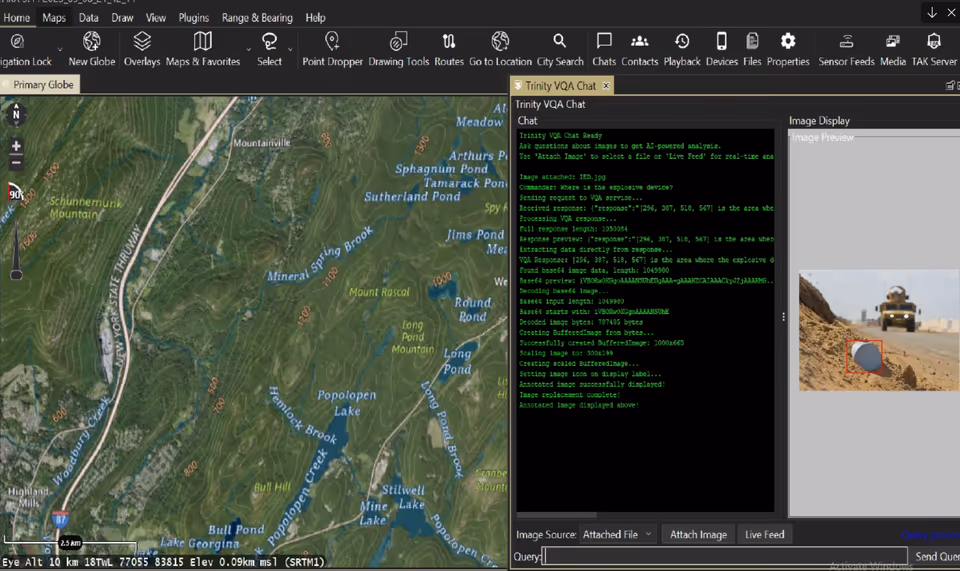
Task: Open Sensor Feeds
Action: pyautogui.click(x=846, y=49)
